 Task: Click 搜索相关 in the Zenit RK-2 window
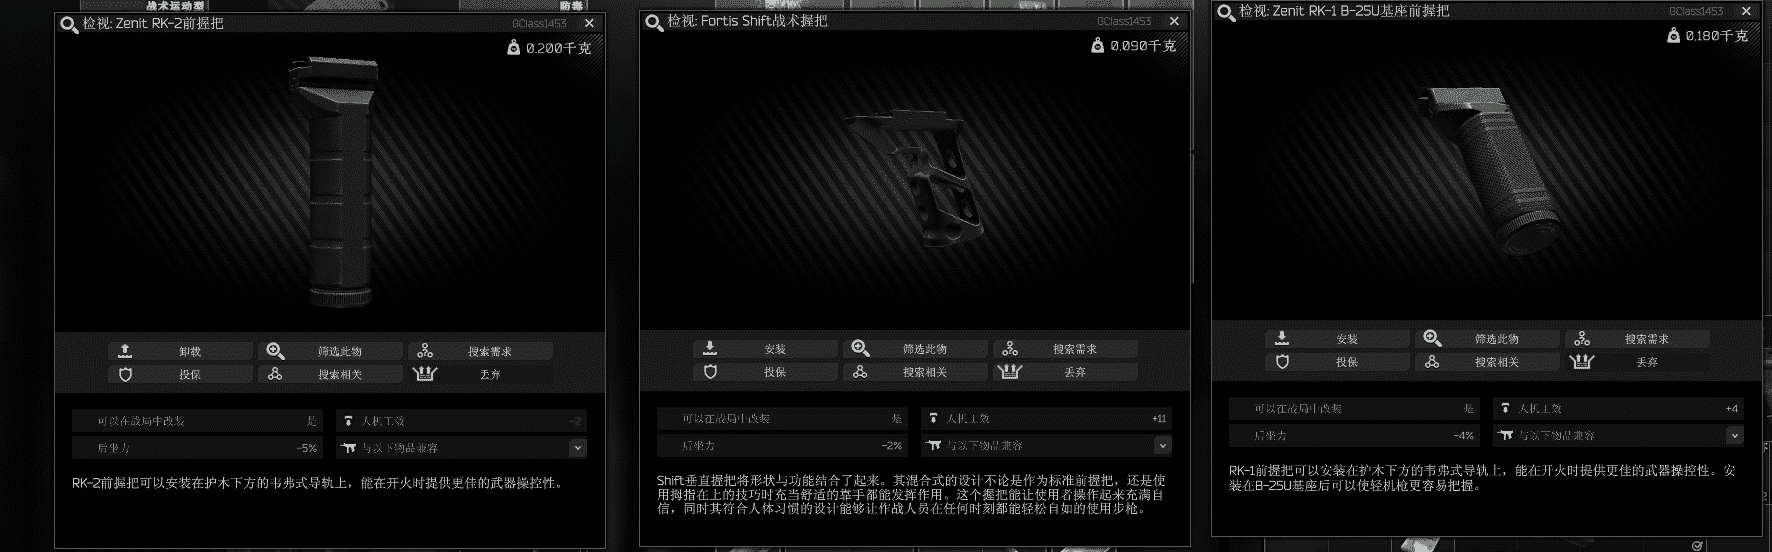(330, 374)
